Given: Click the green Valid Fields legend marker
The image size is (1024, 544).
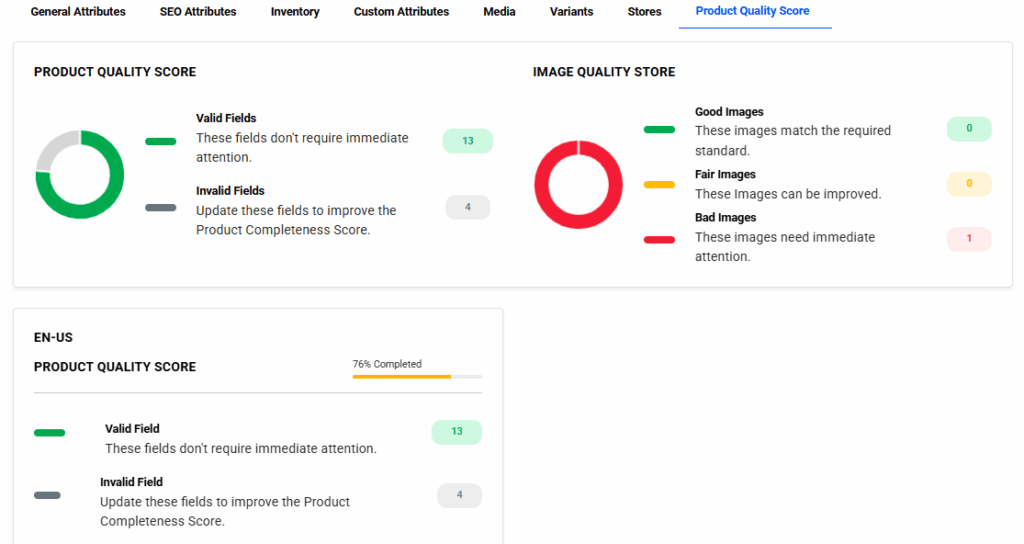Looking at the screenshot, I should (x=160, y=141).
